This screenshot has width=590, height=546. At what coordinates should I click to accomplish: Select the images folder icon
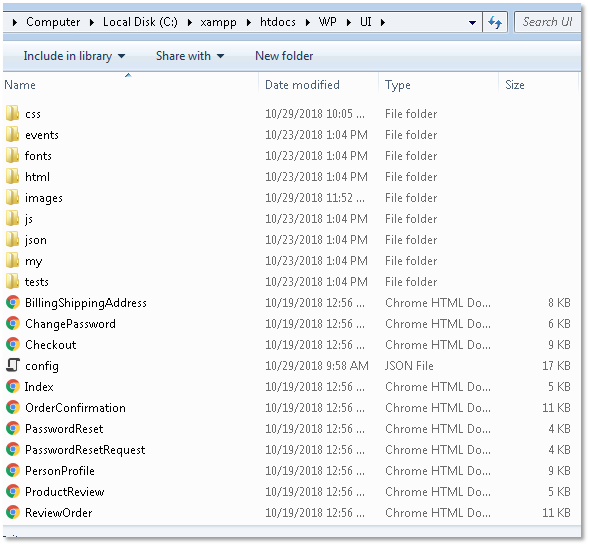pos(12,197)
